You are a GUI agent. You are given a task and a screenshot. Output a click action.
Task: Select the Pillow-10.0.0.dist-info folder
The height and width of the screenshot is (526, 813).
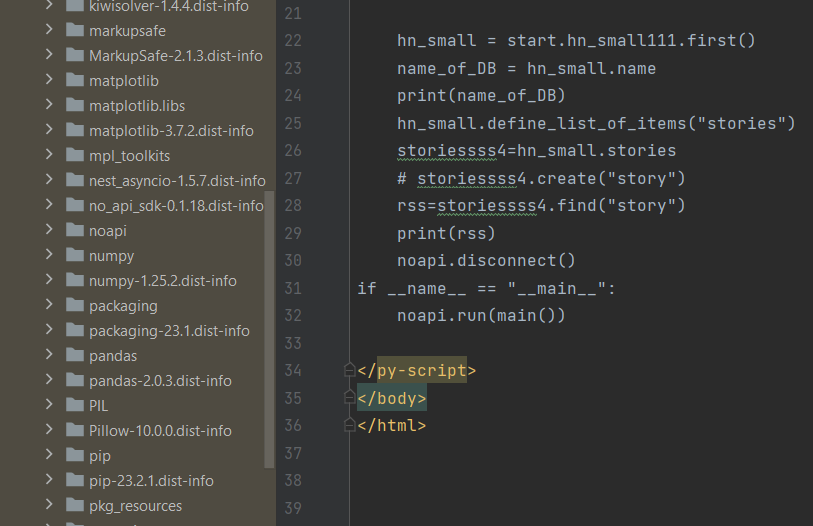(160, 431)
